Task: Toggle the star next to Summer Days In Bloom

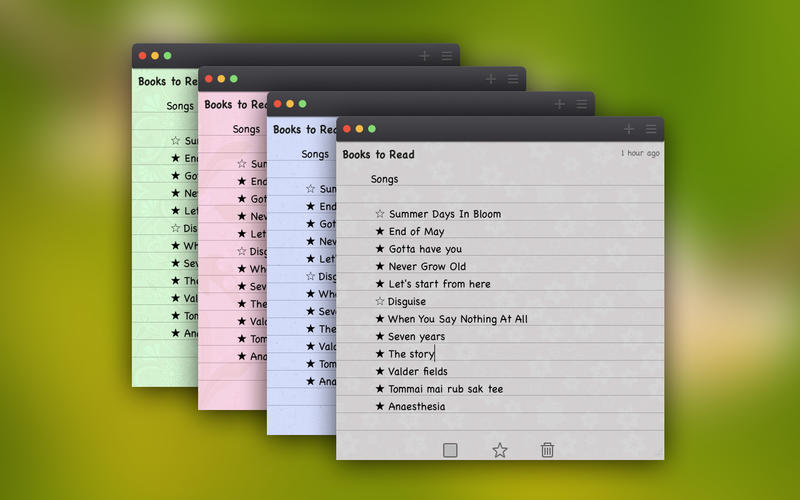Action: 380,214
